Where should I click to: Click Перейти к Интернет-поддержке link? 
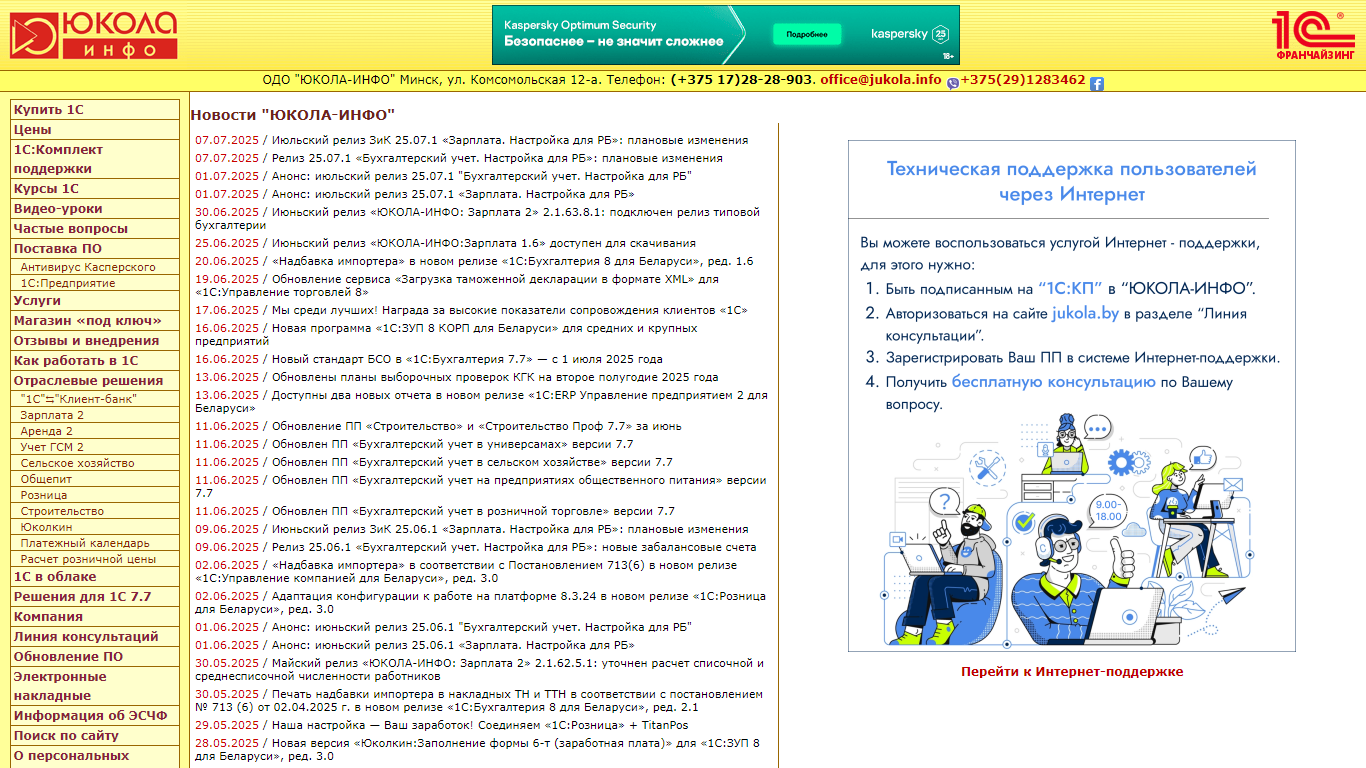pyautogui.click(x=1072, y=672)
